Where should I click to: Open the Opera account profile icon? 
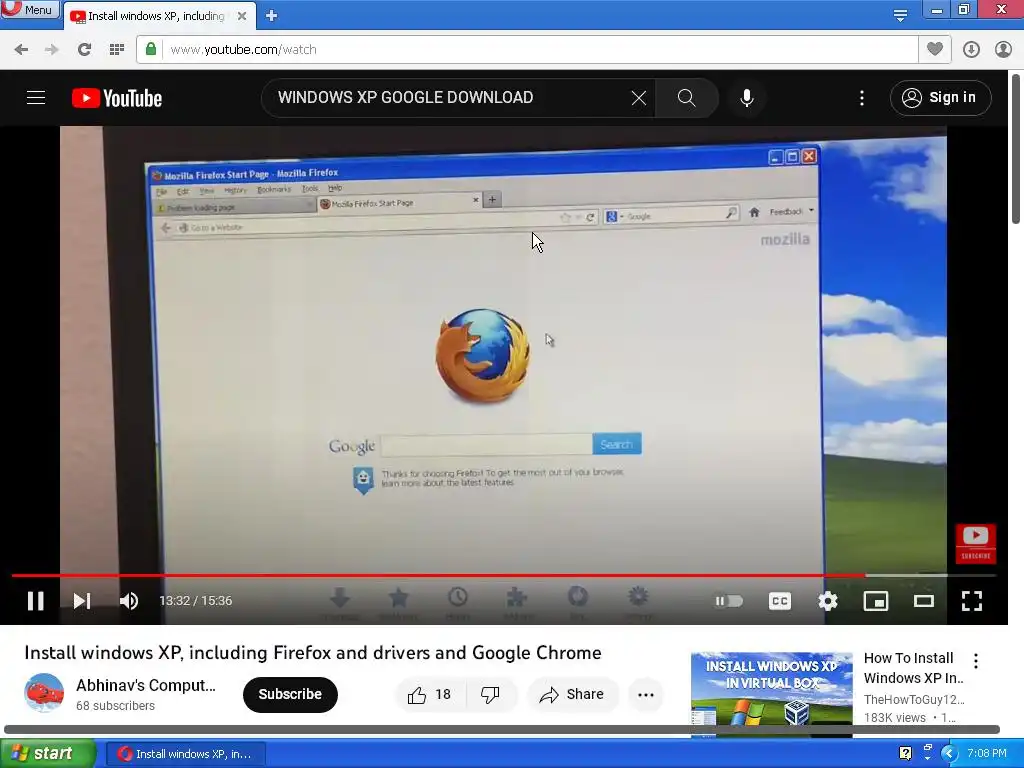(1003, 50)
